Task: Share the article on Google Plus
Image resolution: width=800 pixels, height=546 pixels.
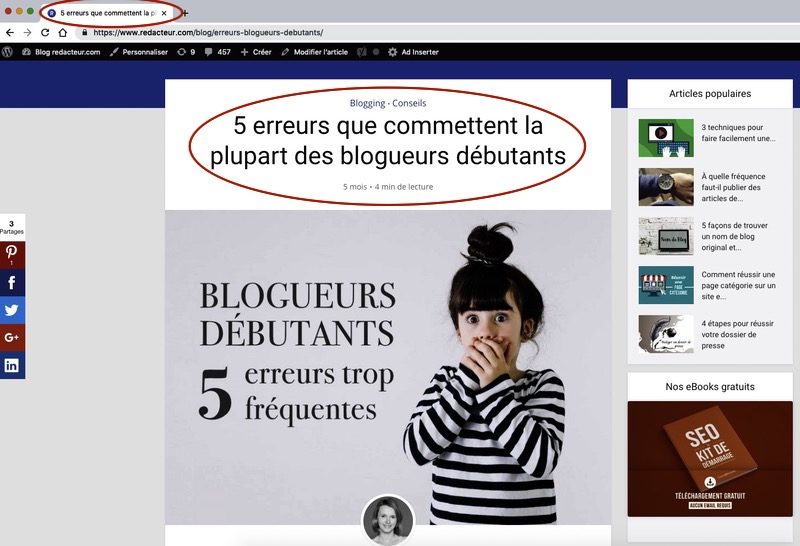Action: click(12, 338)
